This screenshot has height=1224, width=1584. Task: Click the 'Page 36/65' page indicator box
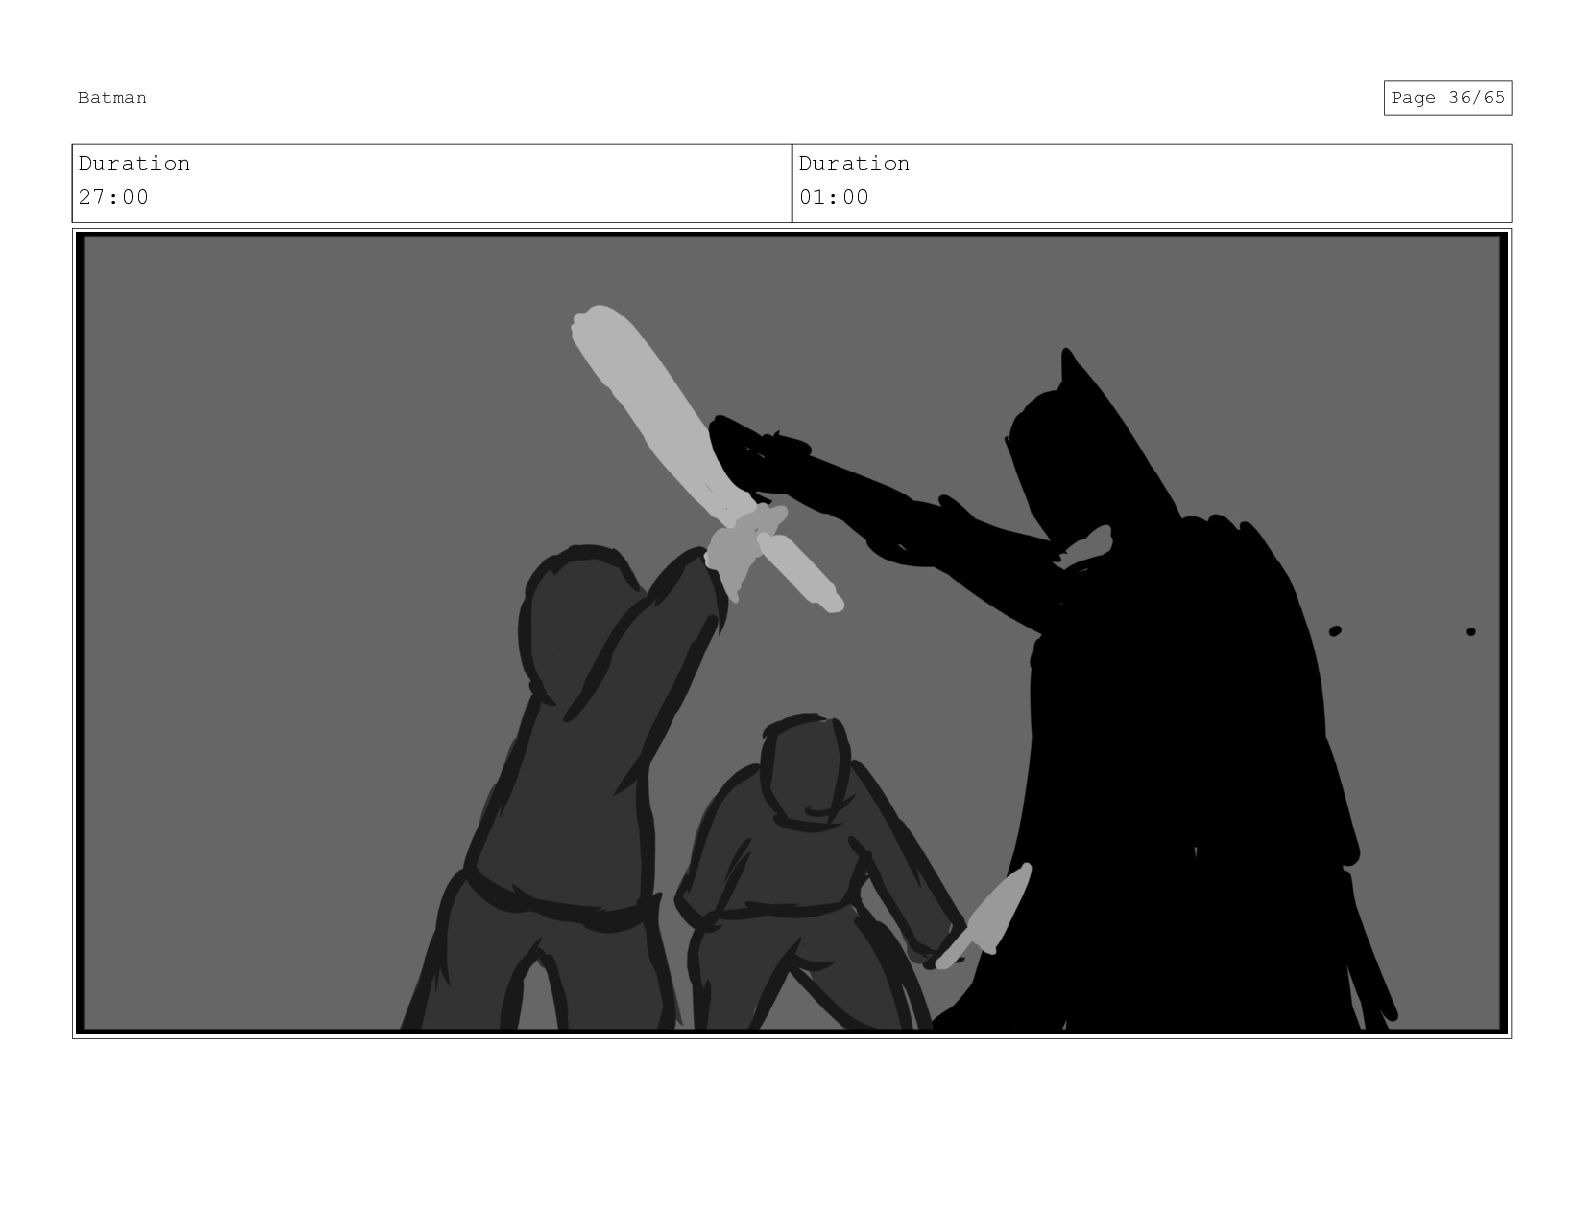[x=1447, y=98]
